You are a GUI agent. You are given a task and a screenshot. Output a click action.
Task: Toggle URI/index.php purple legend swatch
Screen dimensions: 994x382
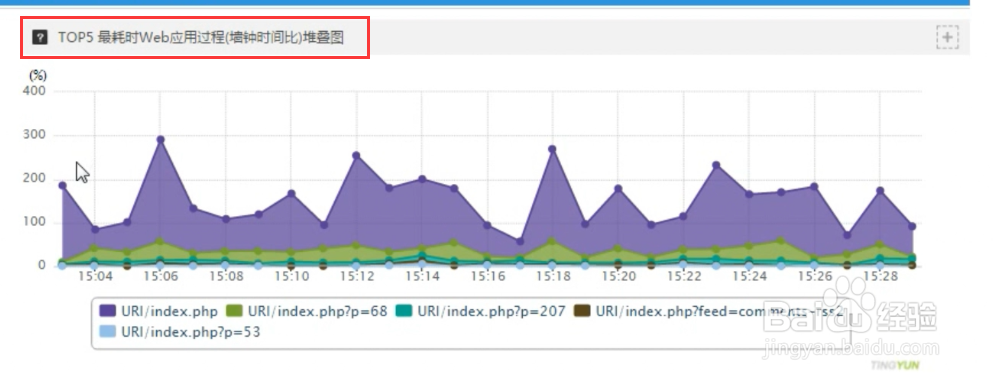click(x=108, y=310)
